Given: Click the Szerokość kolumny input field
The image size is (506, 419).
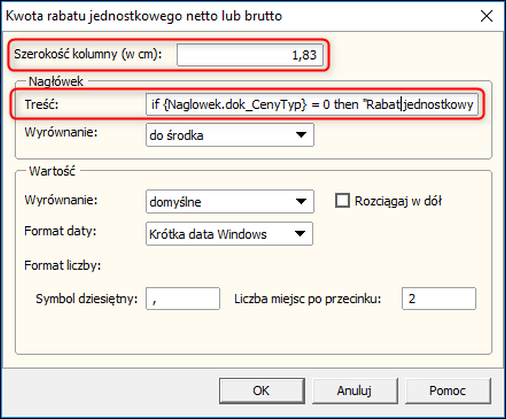Looking at the screenshot, I should point(250,55).
